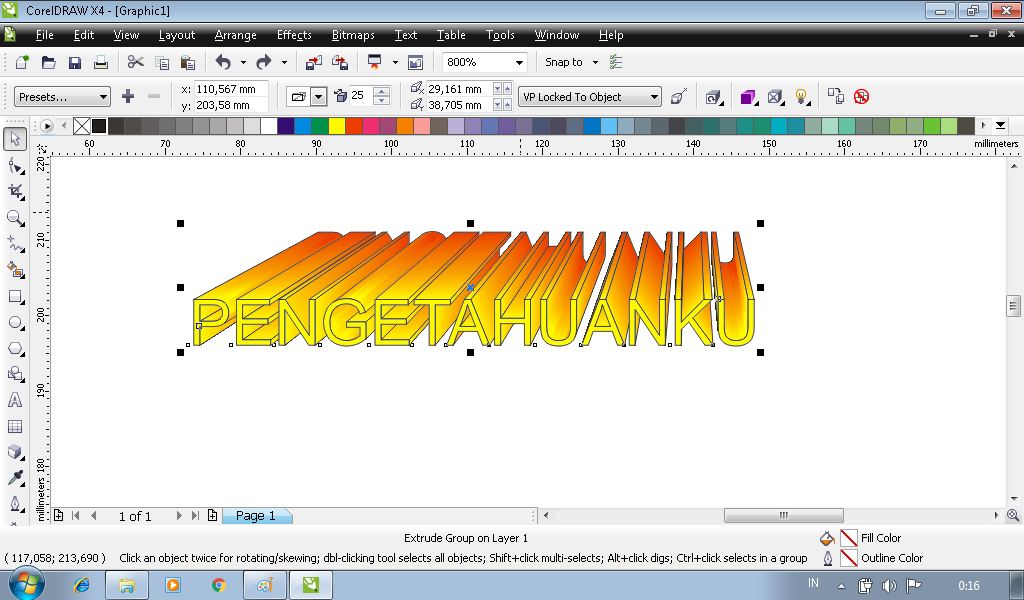
Task: Open the Bitmaps menu
Action: click(352, 35)
